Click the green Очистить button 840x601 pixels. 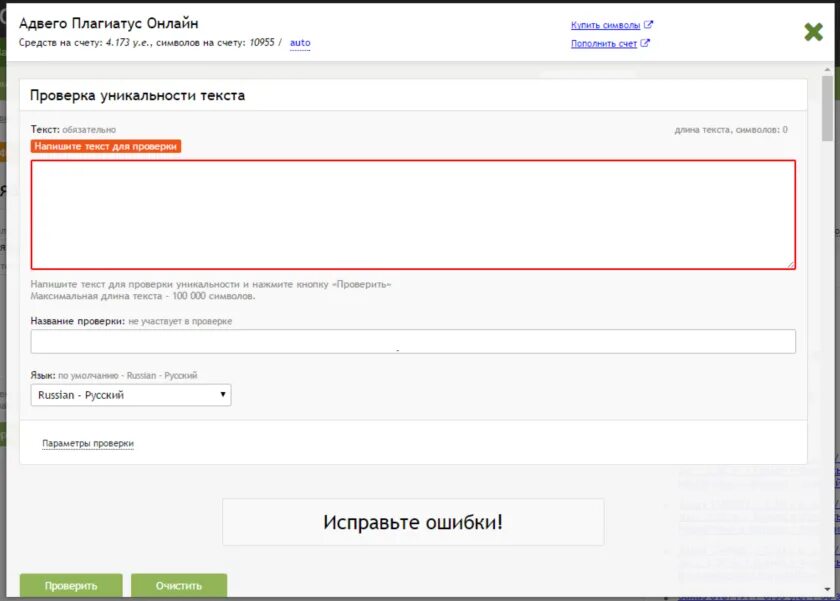179,585
